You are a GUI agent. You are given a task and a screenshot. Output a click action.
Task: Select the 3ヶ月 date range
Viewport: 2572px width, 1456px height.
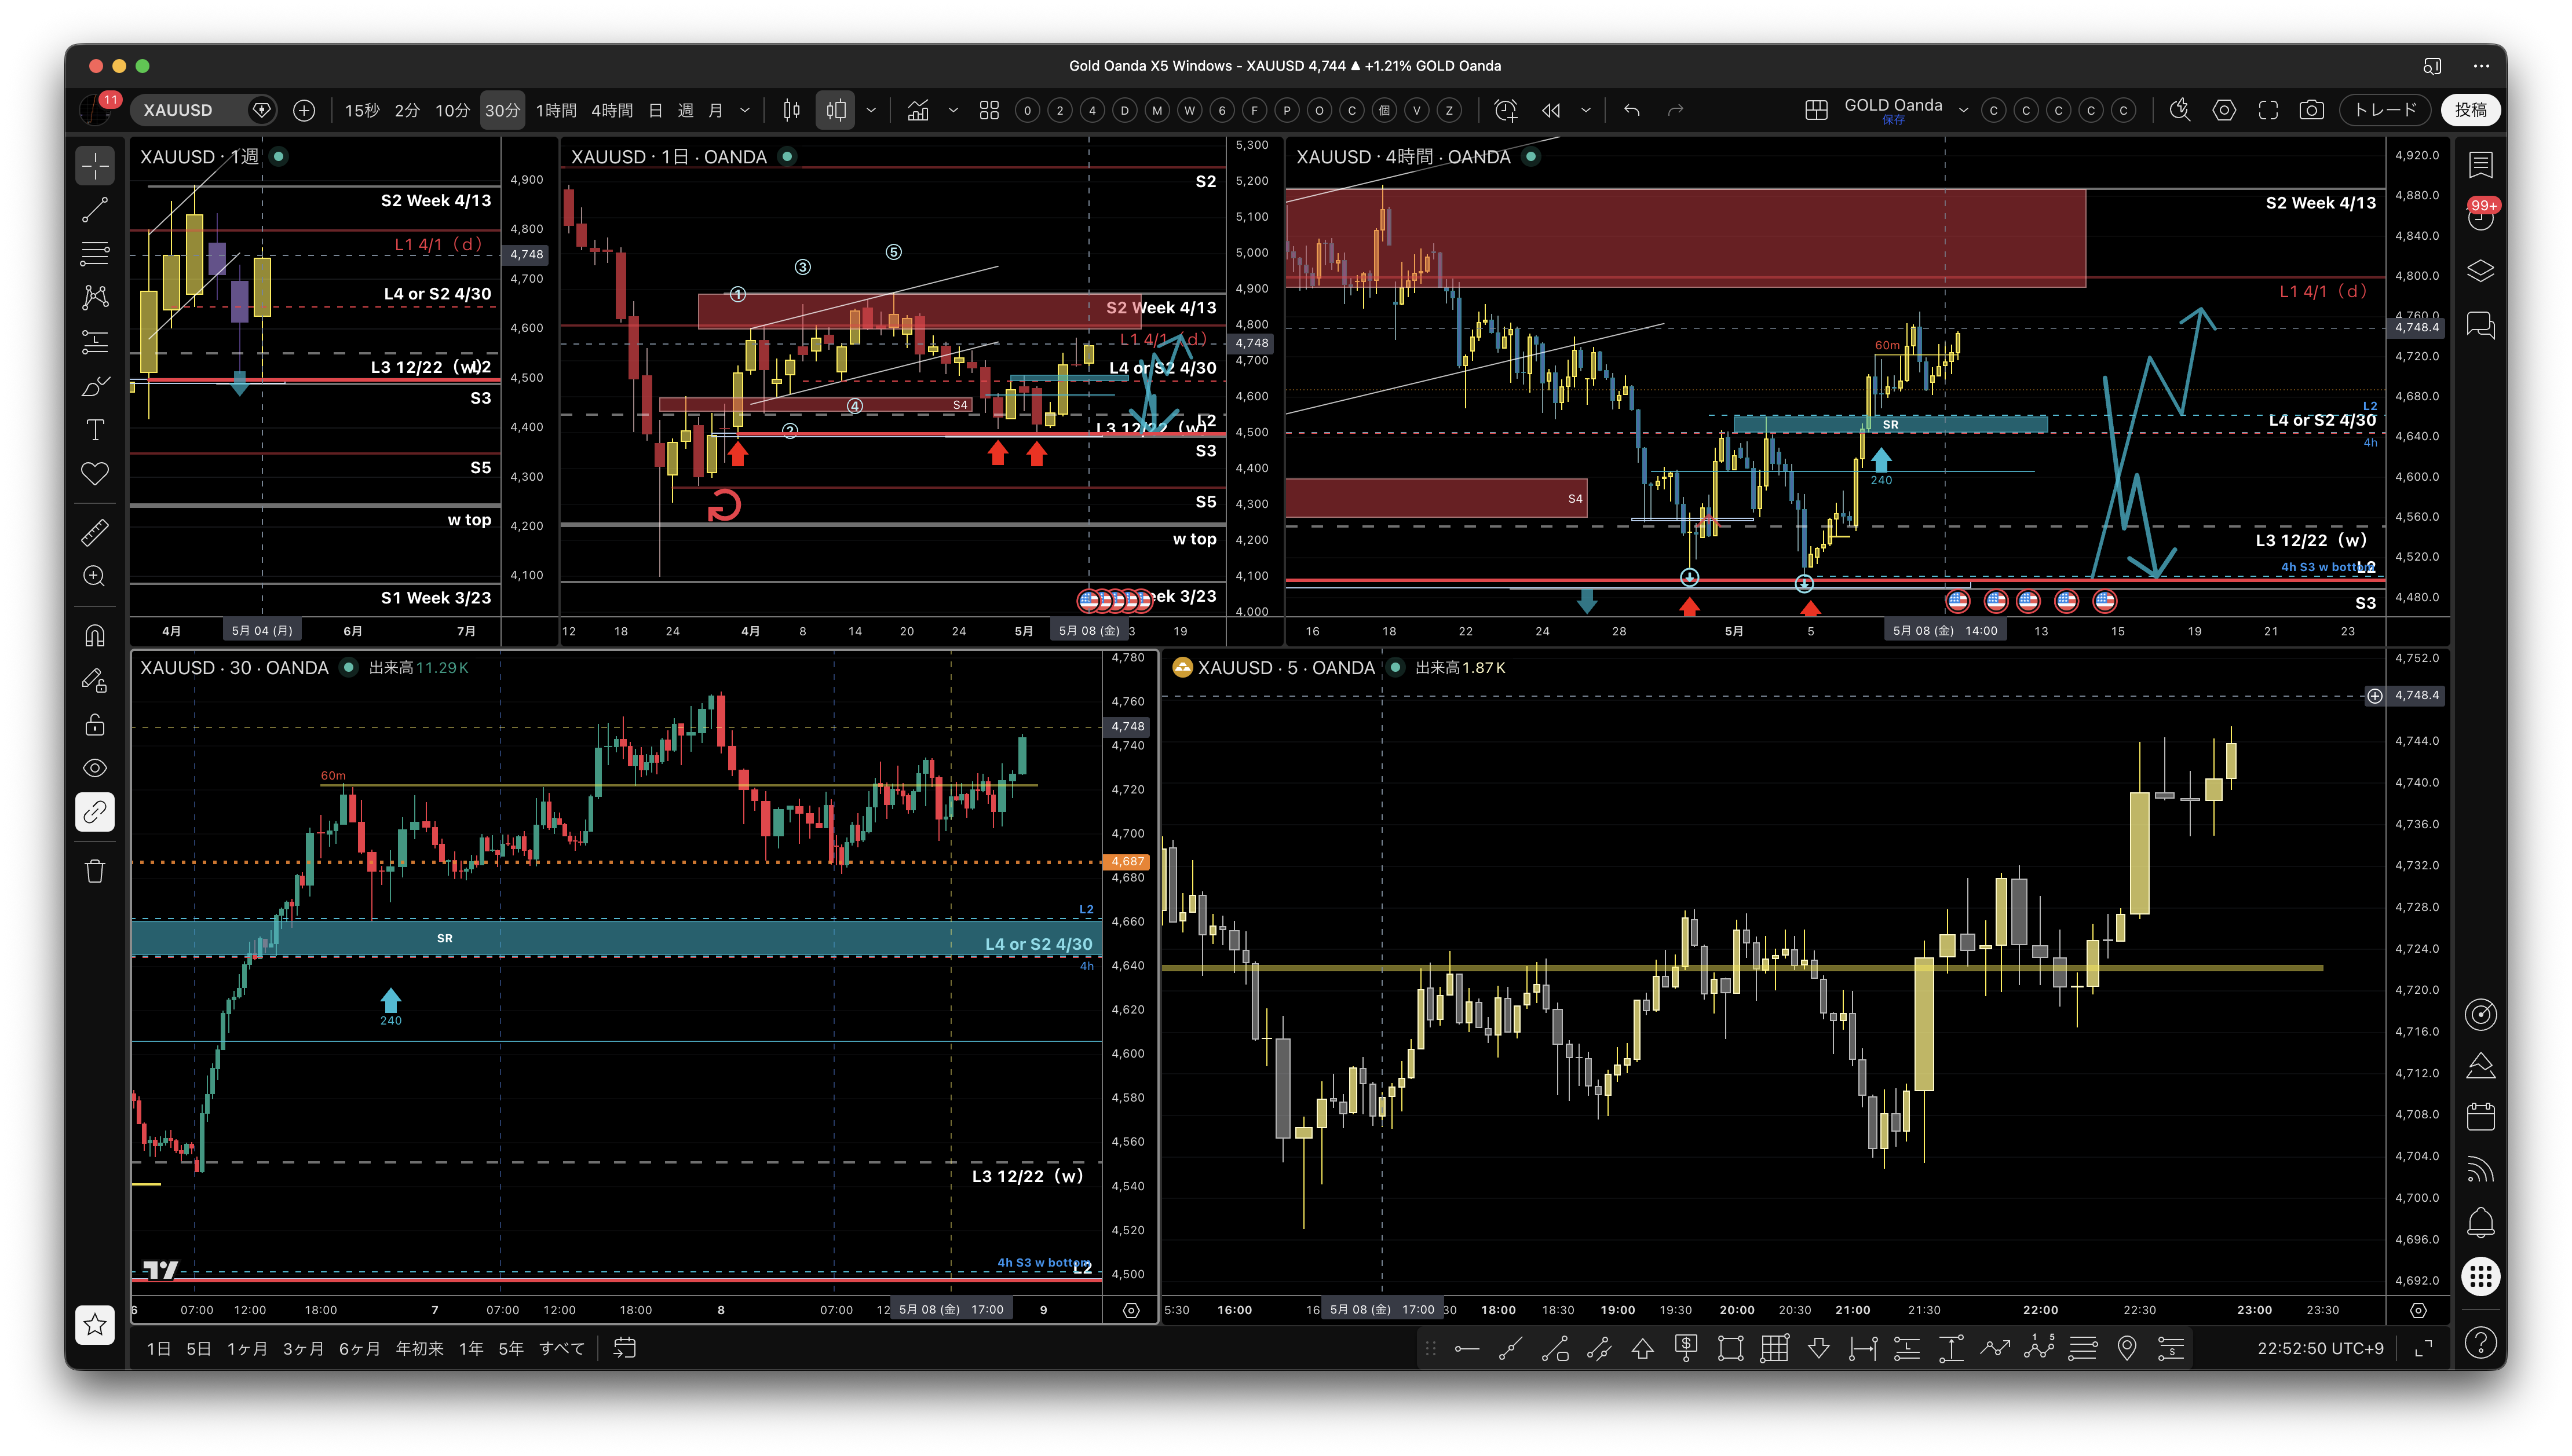pos(303,1349)
